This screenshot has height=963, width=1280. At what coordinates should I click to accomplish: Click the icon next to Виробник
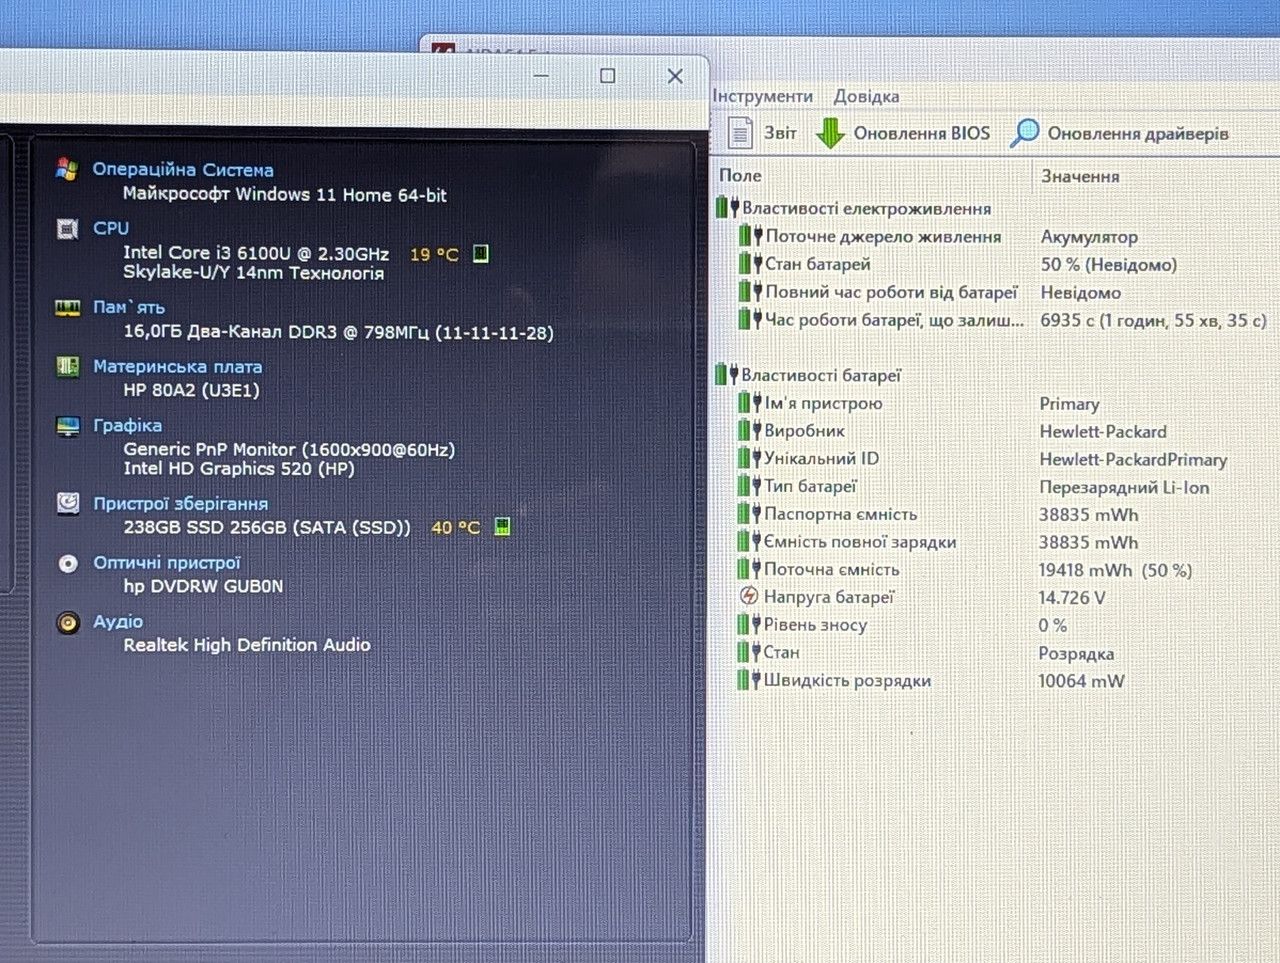[x=750, y=431]
